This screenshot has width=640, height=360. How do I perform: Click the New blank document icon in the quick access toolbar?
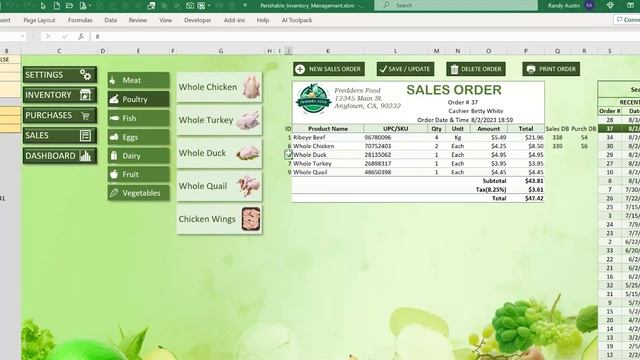point(57,6)
